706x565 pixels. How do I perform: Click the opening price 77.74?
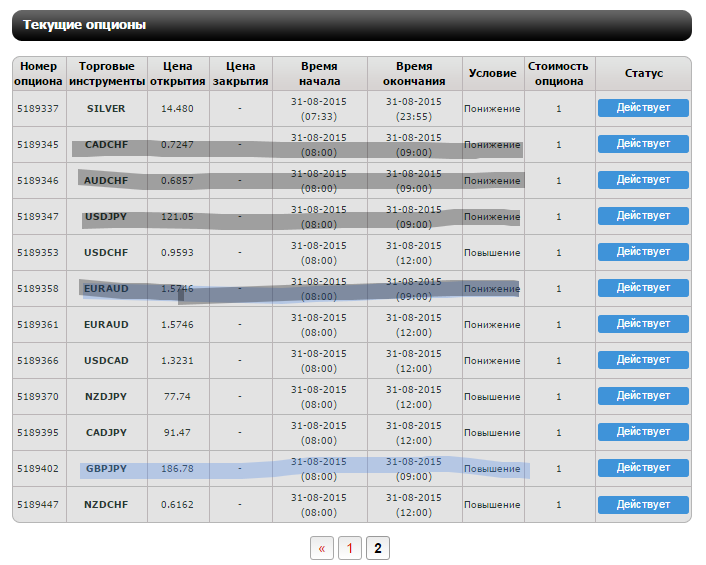click(177, 397)
